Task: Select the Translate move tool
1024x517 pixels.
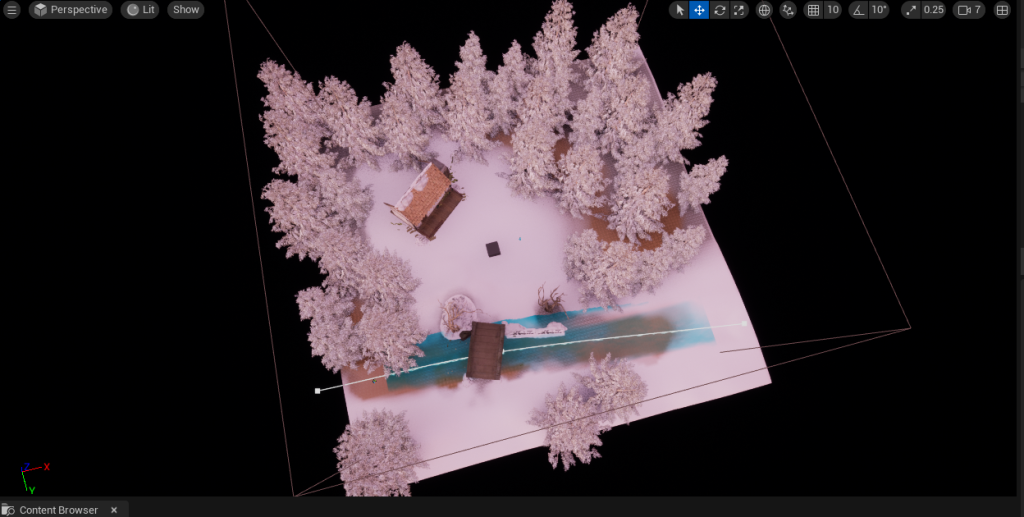Action: [x=699, y=10]
